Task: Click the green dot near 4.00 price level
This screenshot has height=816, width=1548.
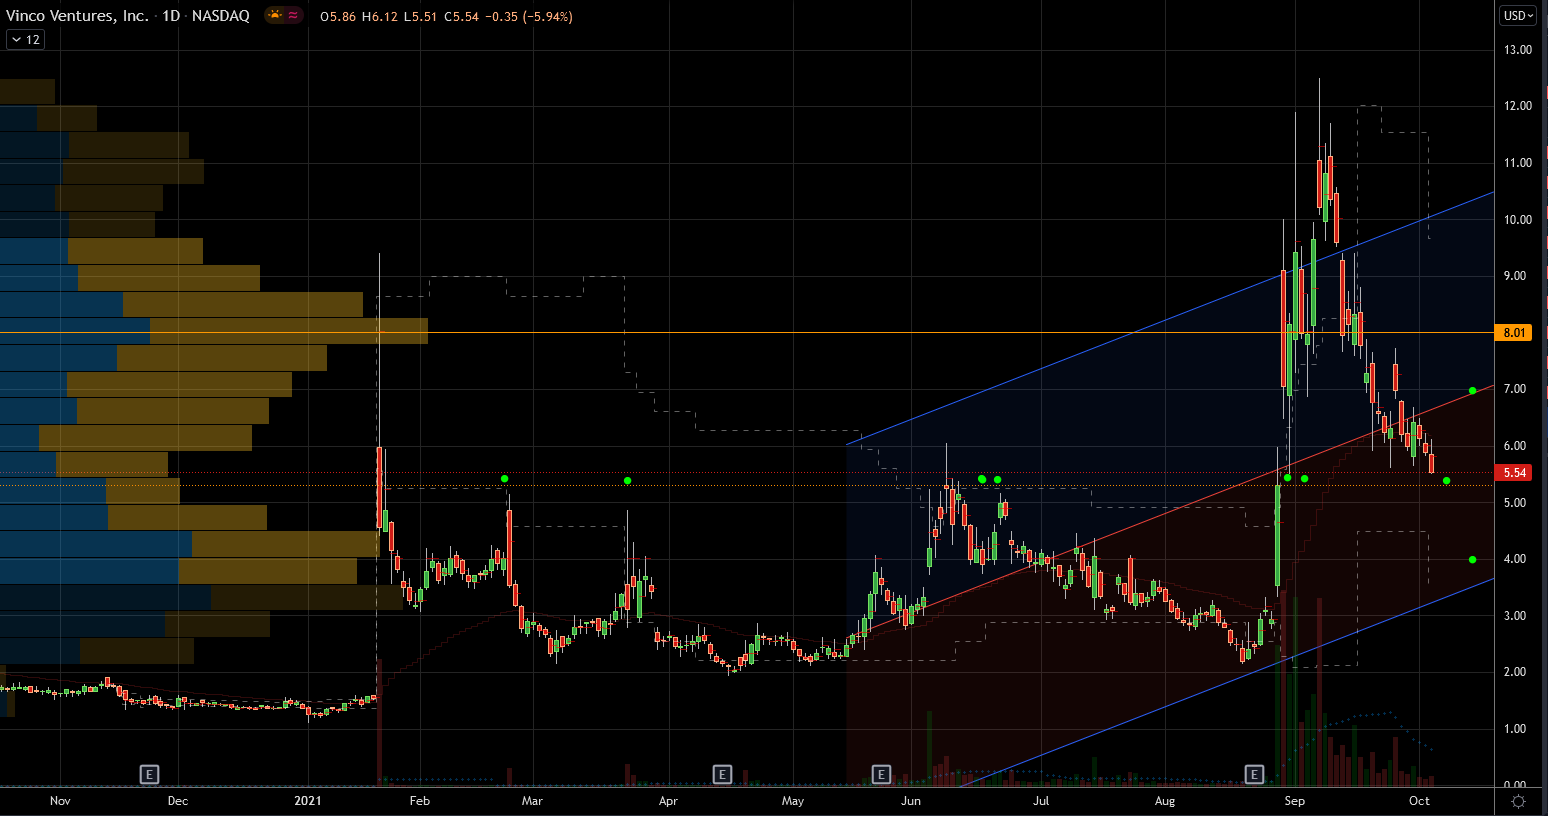Action: pyautogui.click(x=1472, y=560)
